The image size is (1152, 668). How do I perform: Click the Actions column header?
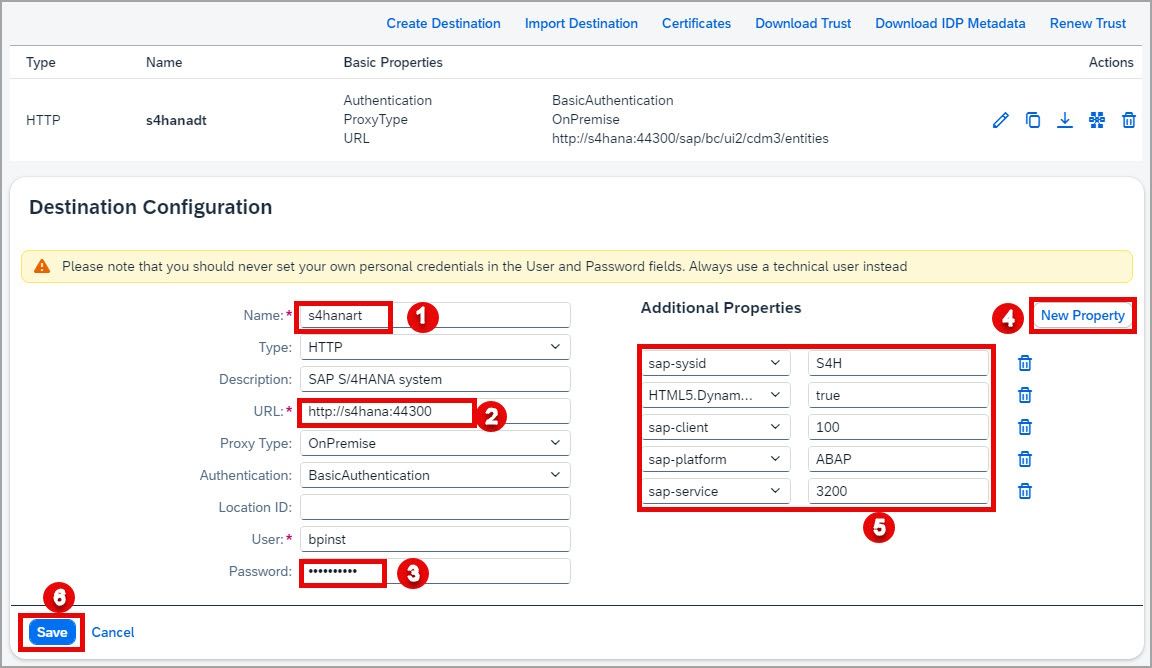coord(1111,62)
